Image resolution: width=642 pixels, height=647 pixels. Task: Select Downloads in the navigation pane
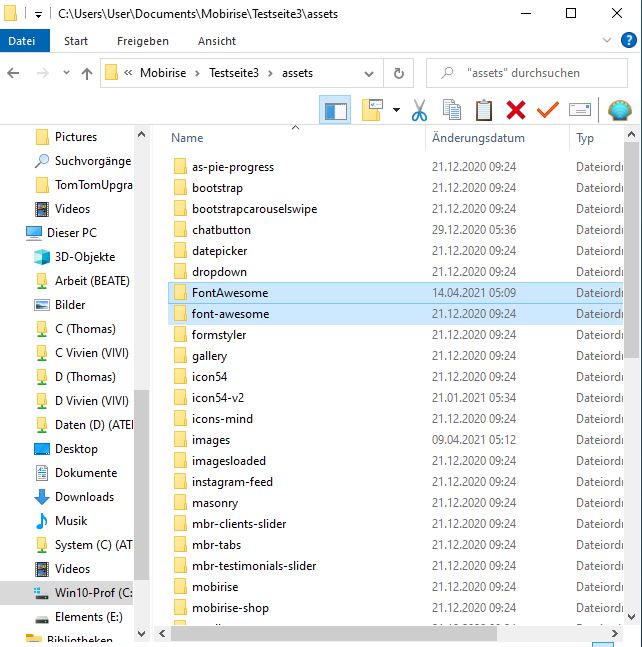[x=84, y=497]
